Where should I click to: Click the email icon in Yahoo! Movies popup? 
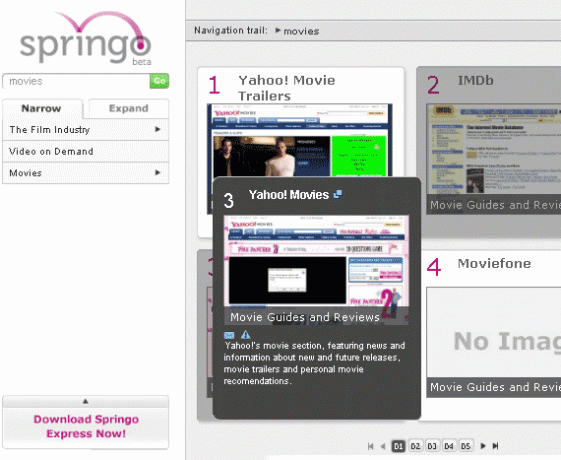[x=229, y=335]
